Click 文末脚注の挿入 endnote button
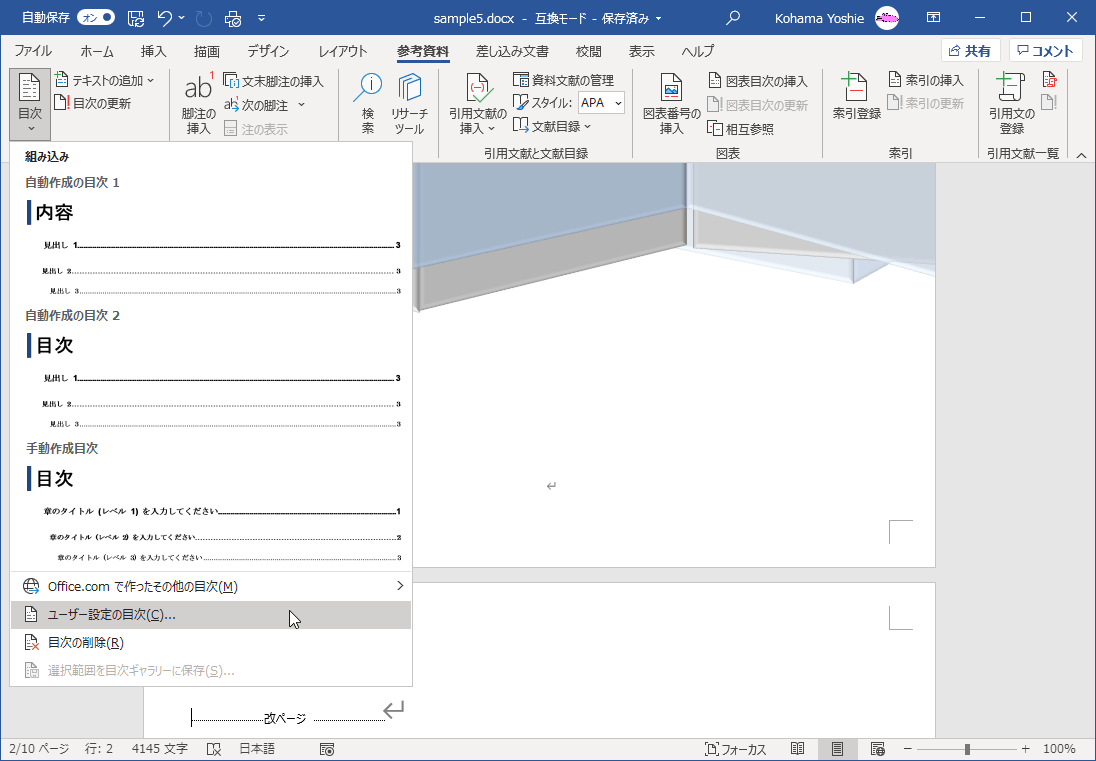The image size is (1096, 761). click(x=273, y=81)
